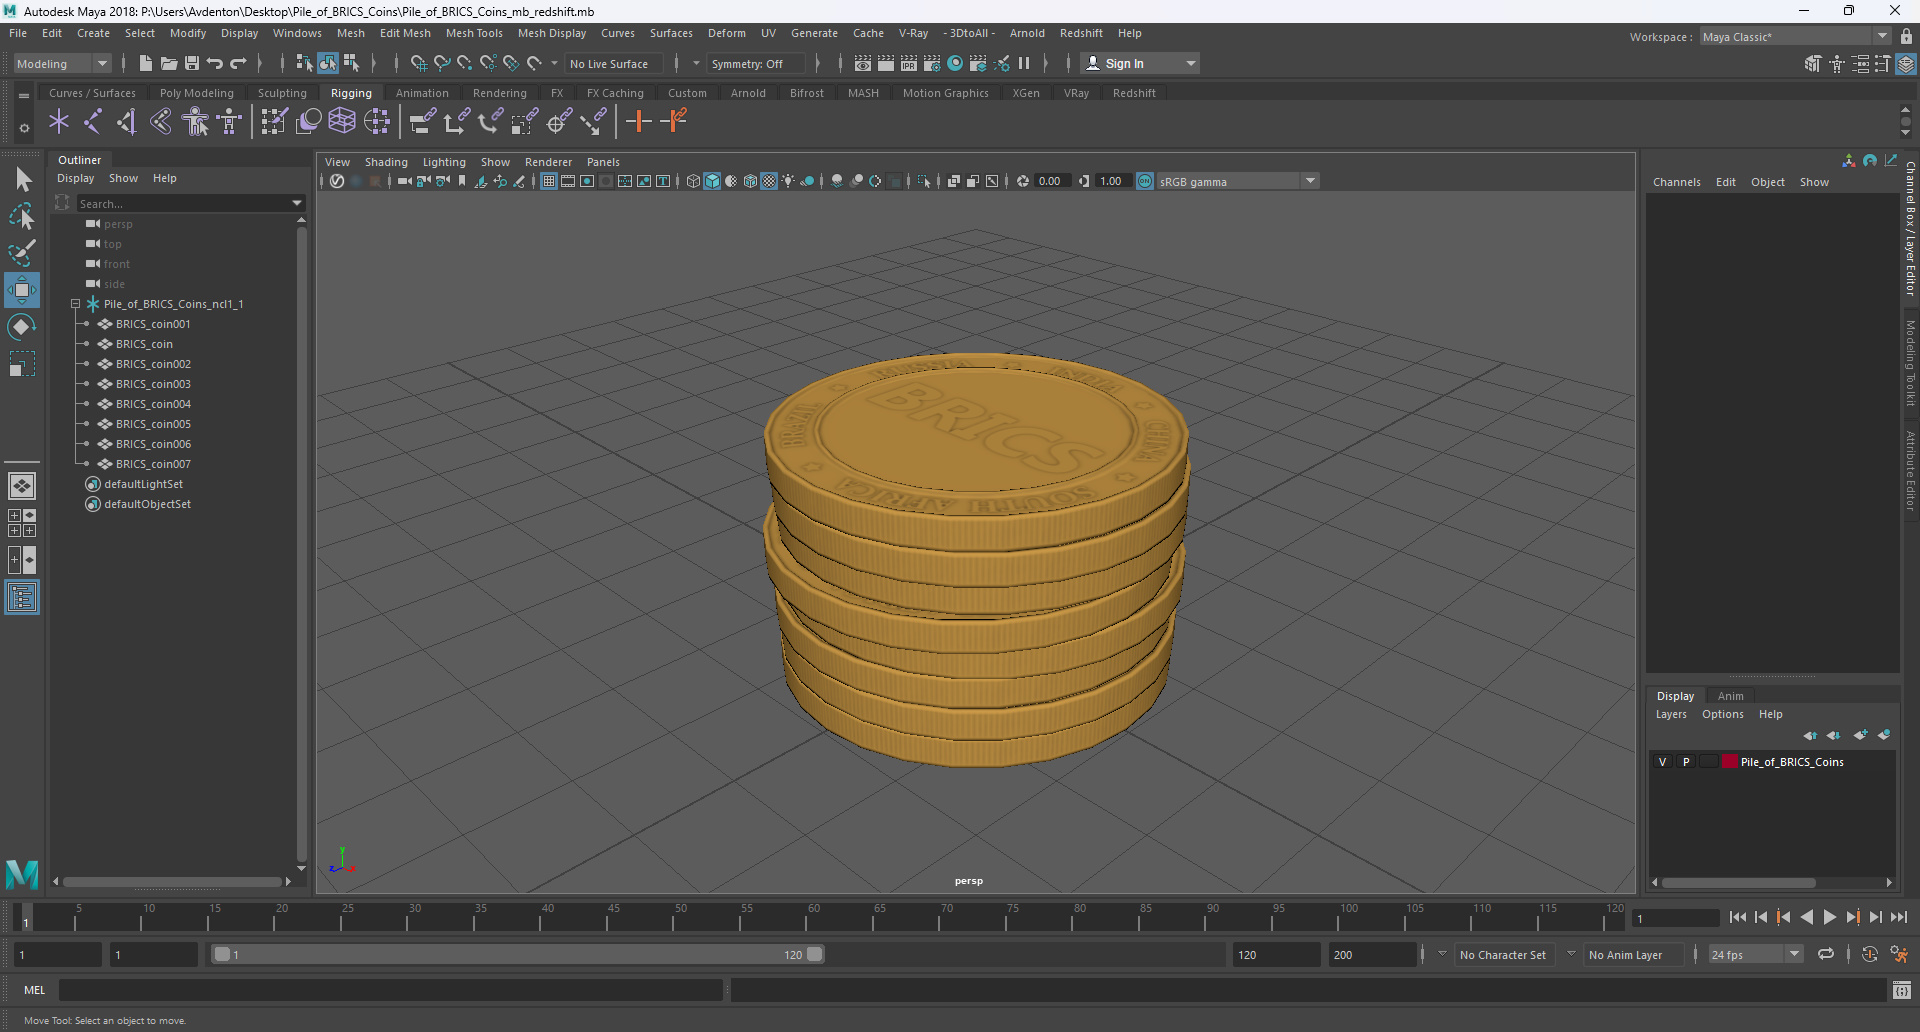Toggle sRGB gamma view transform
This screenshot has height=1032, width=1920.
1145,181
